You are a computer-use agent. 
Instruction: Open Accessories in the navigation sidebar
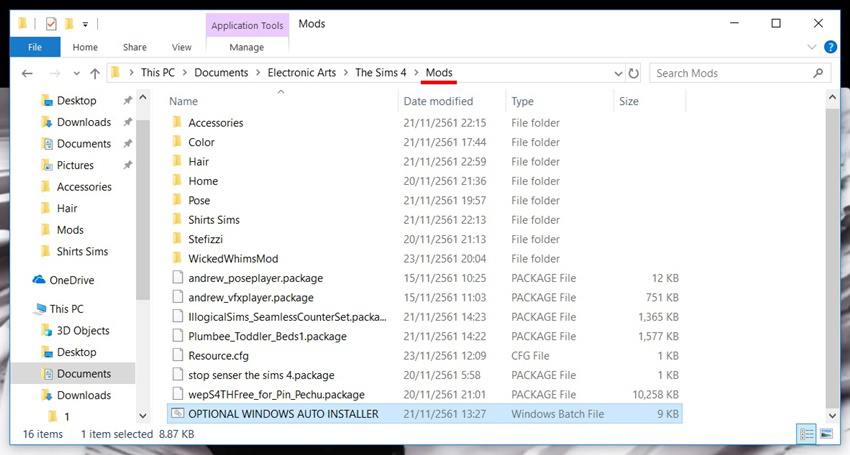84,187
